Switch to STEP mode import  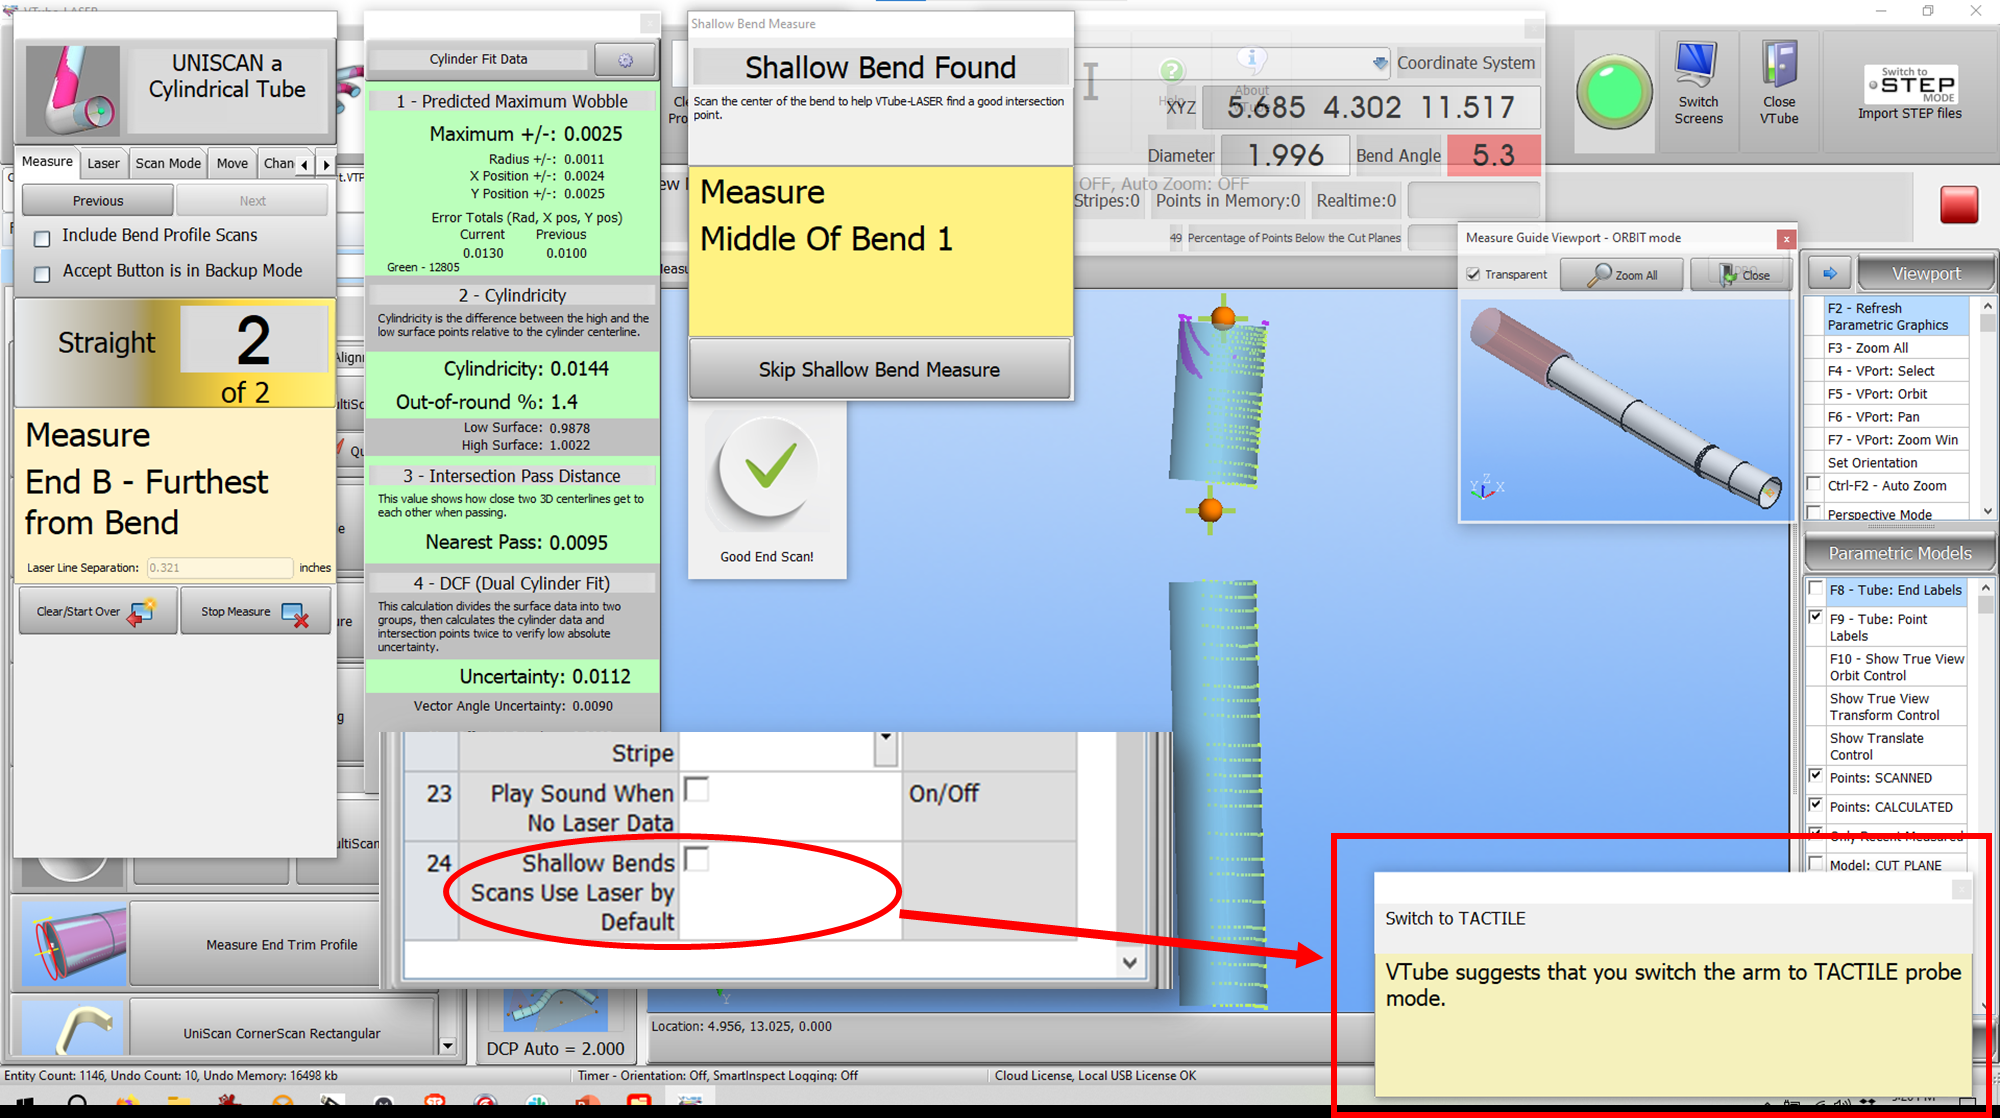click(x=1910, y=93)
